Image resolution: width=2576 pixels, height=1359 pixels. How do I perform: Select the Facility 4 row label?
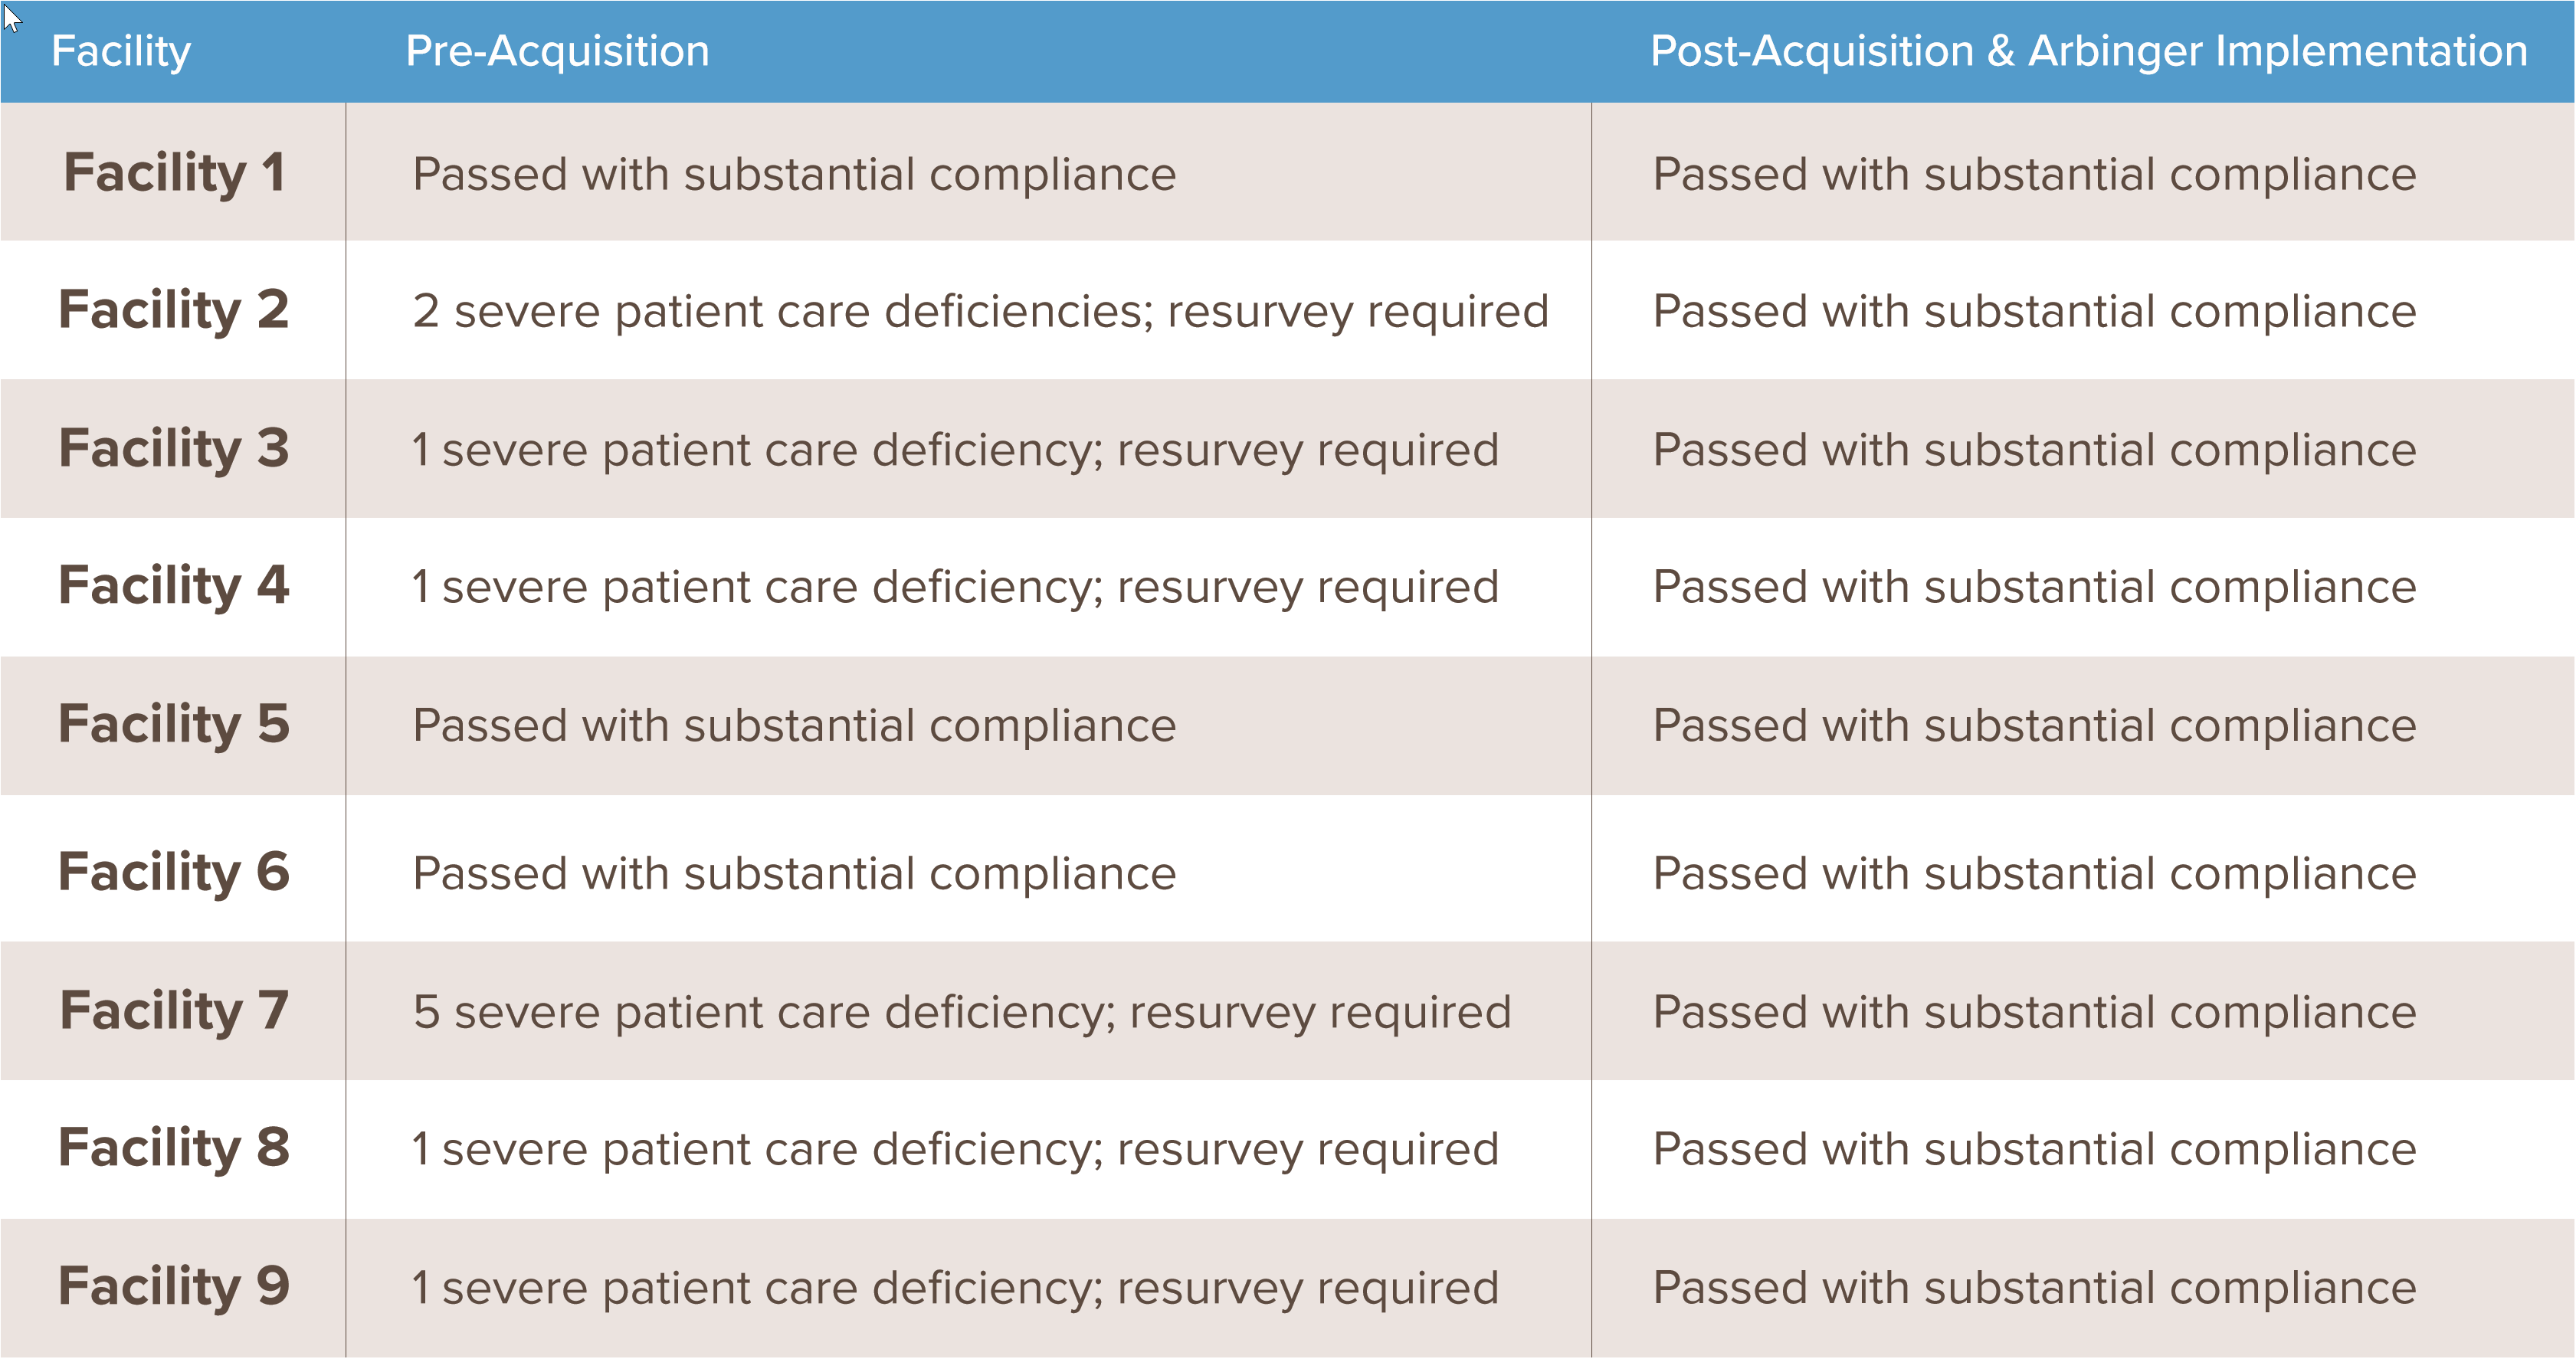point(174,586)
